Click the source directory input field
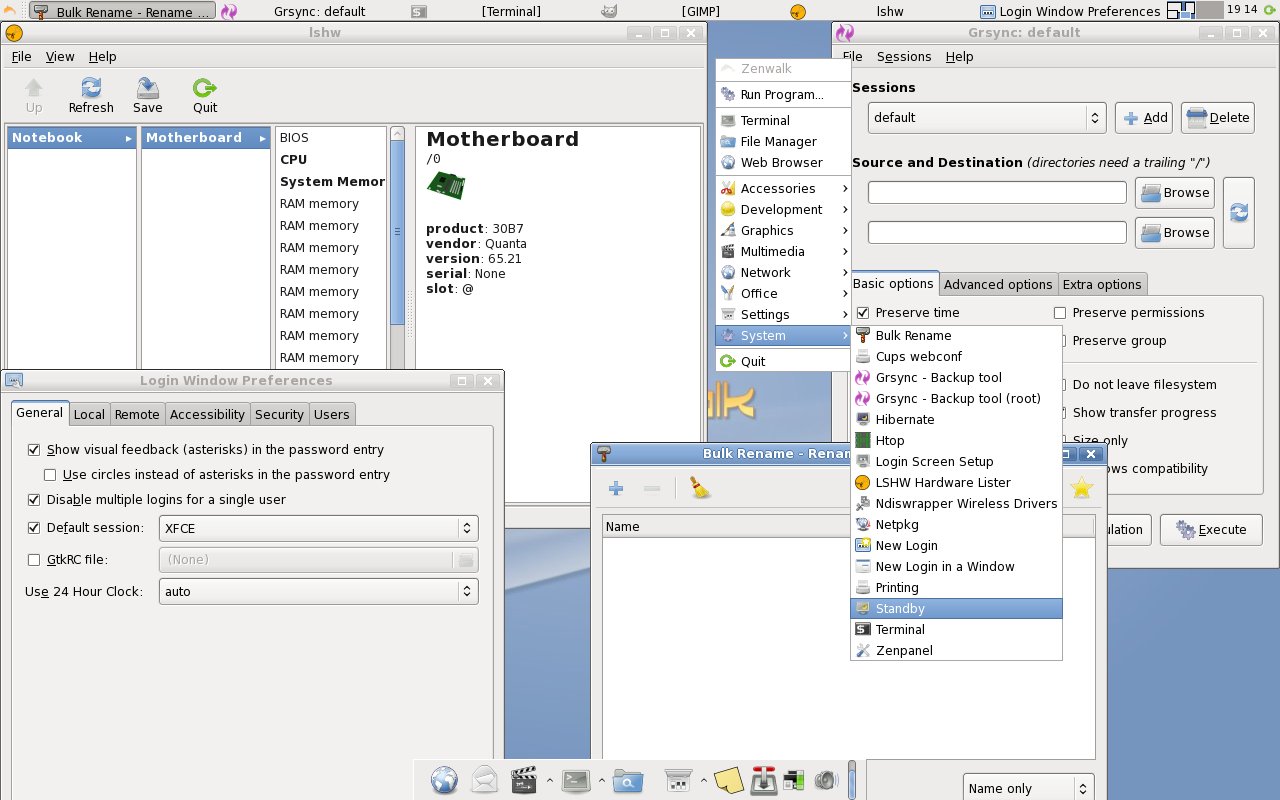 click(x=997, y=192)
